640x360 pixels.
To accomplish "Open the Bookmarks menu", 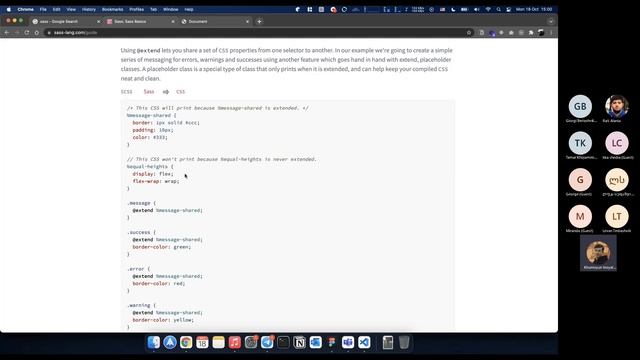I will 112,9.
